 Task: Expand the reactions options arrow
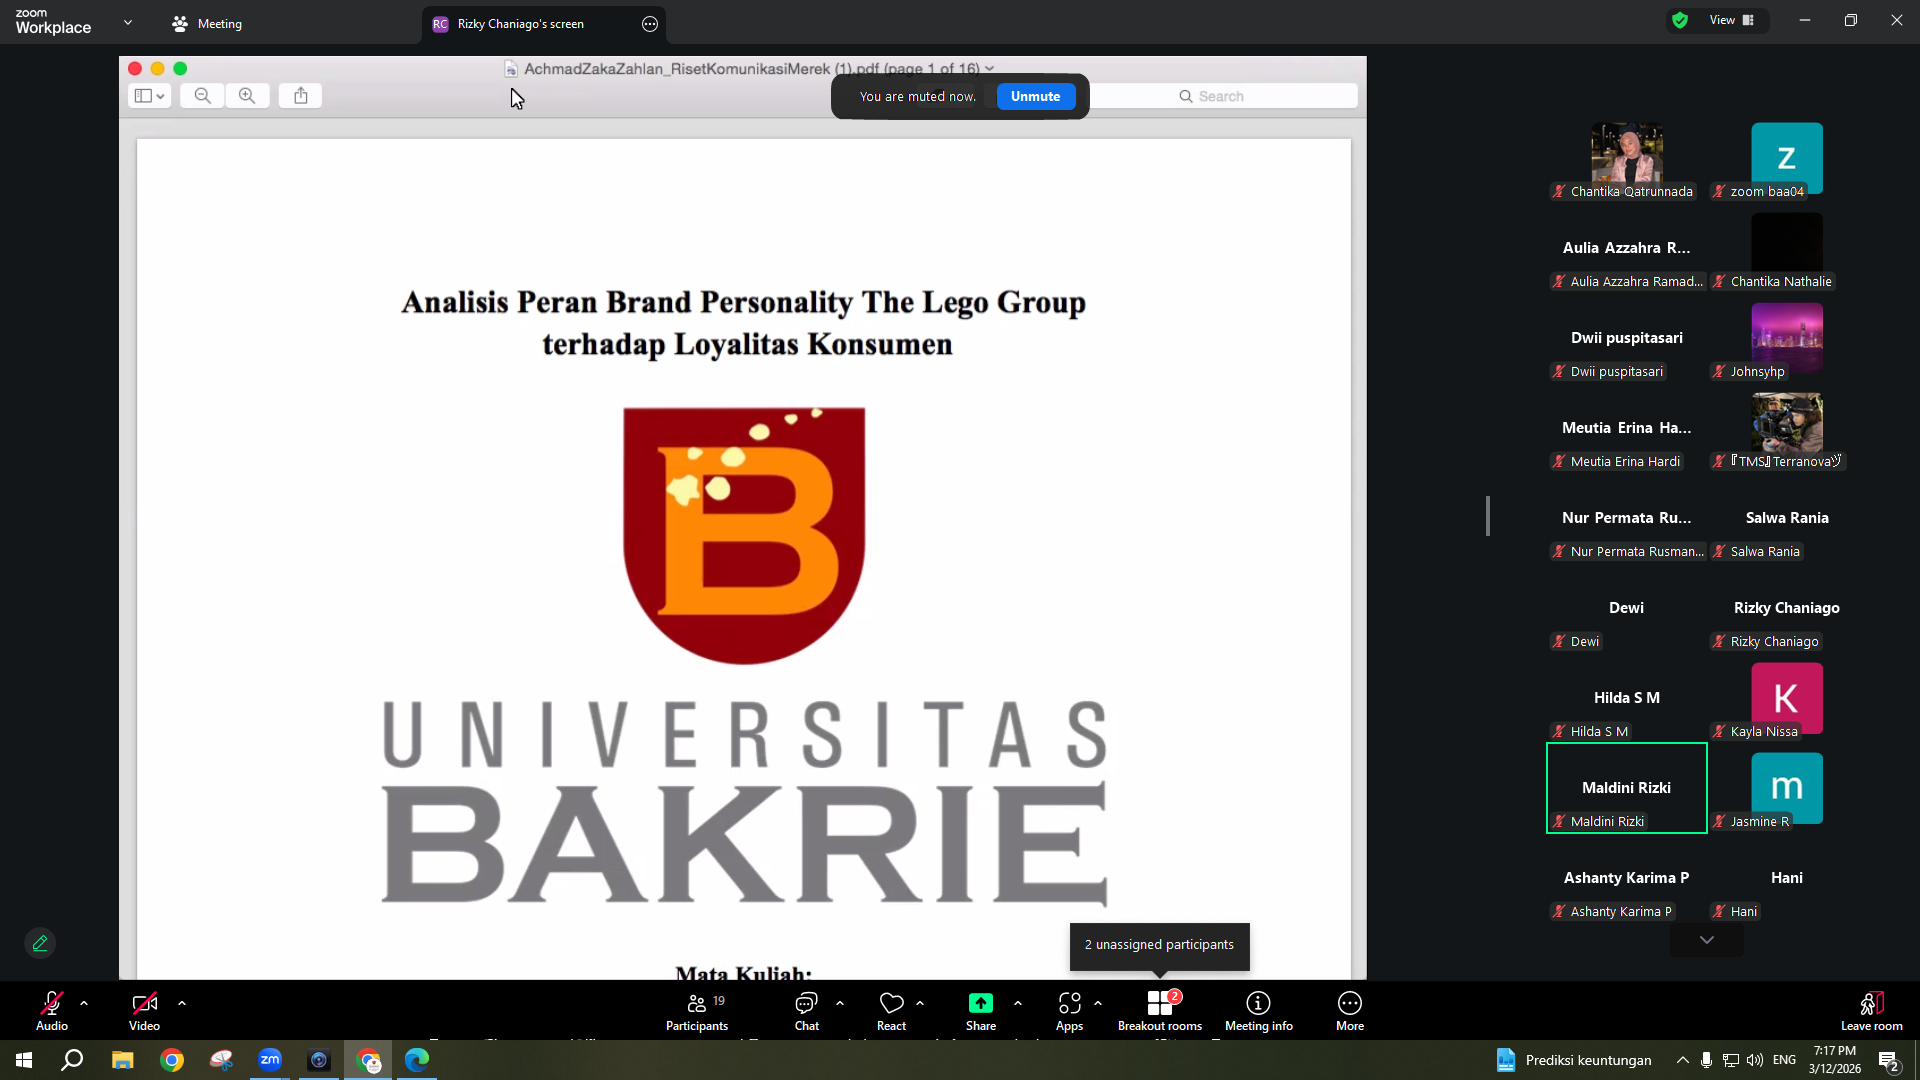[920, 1003]
